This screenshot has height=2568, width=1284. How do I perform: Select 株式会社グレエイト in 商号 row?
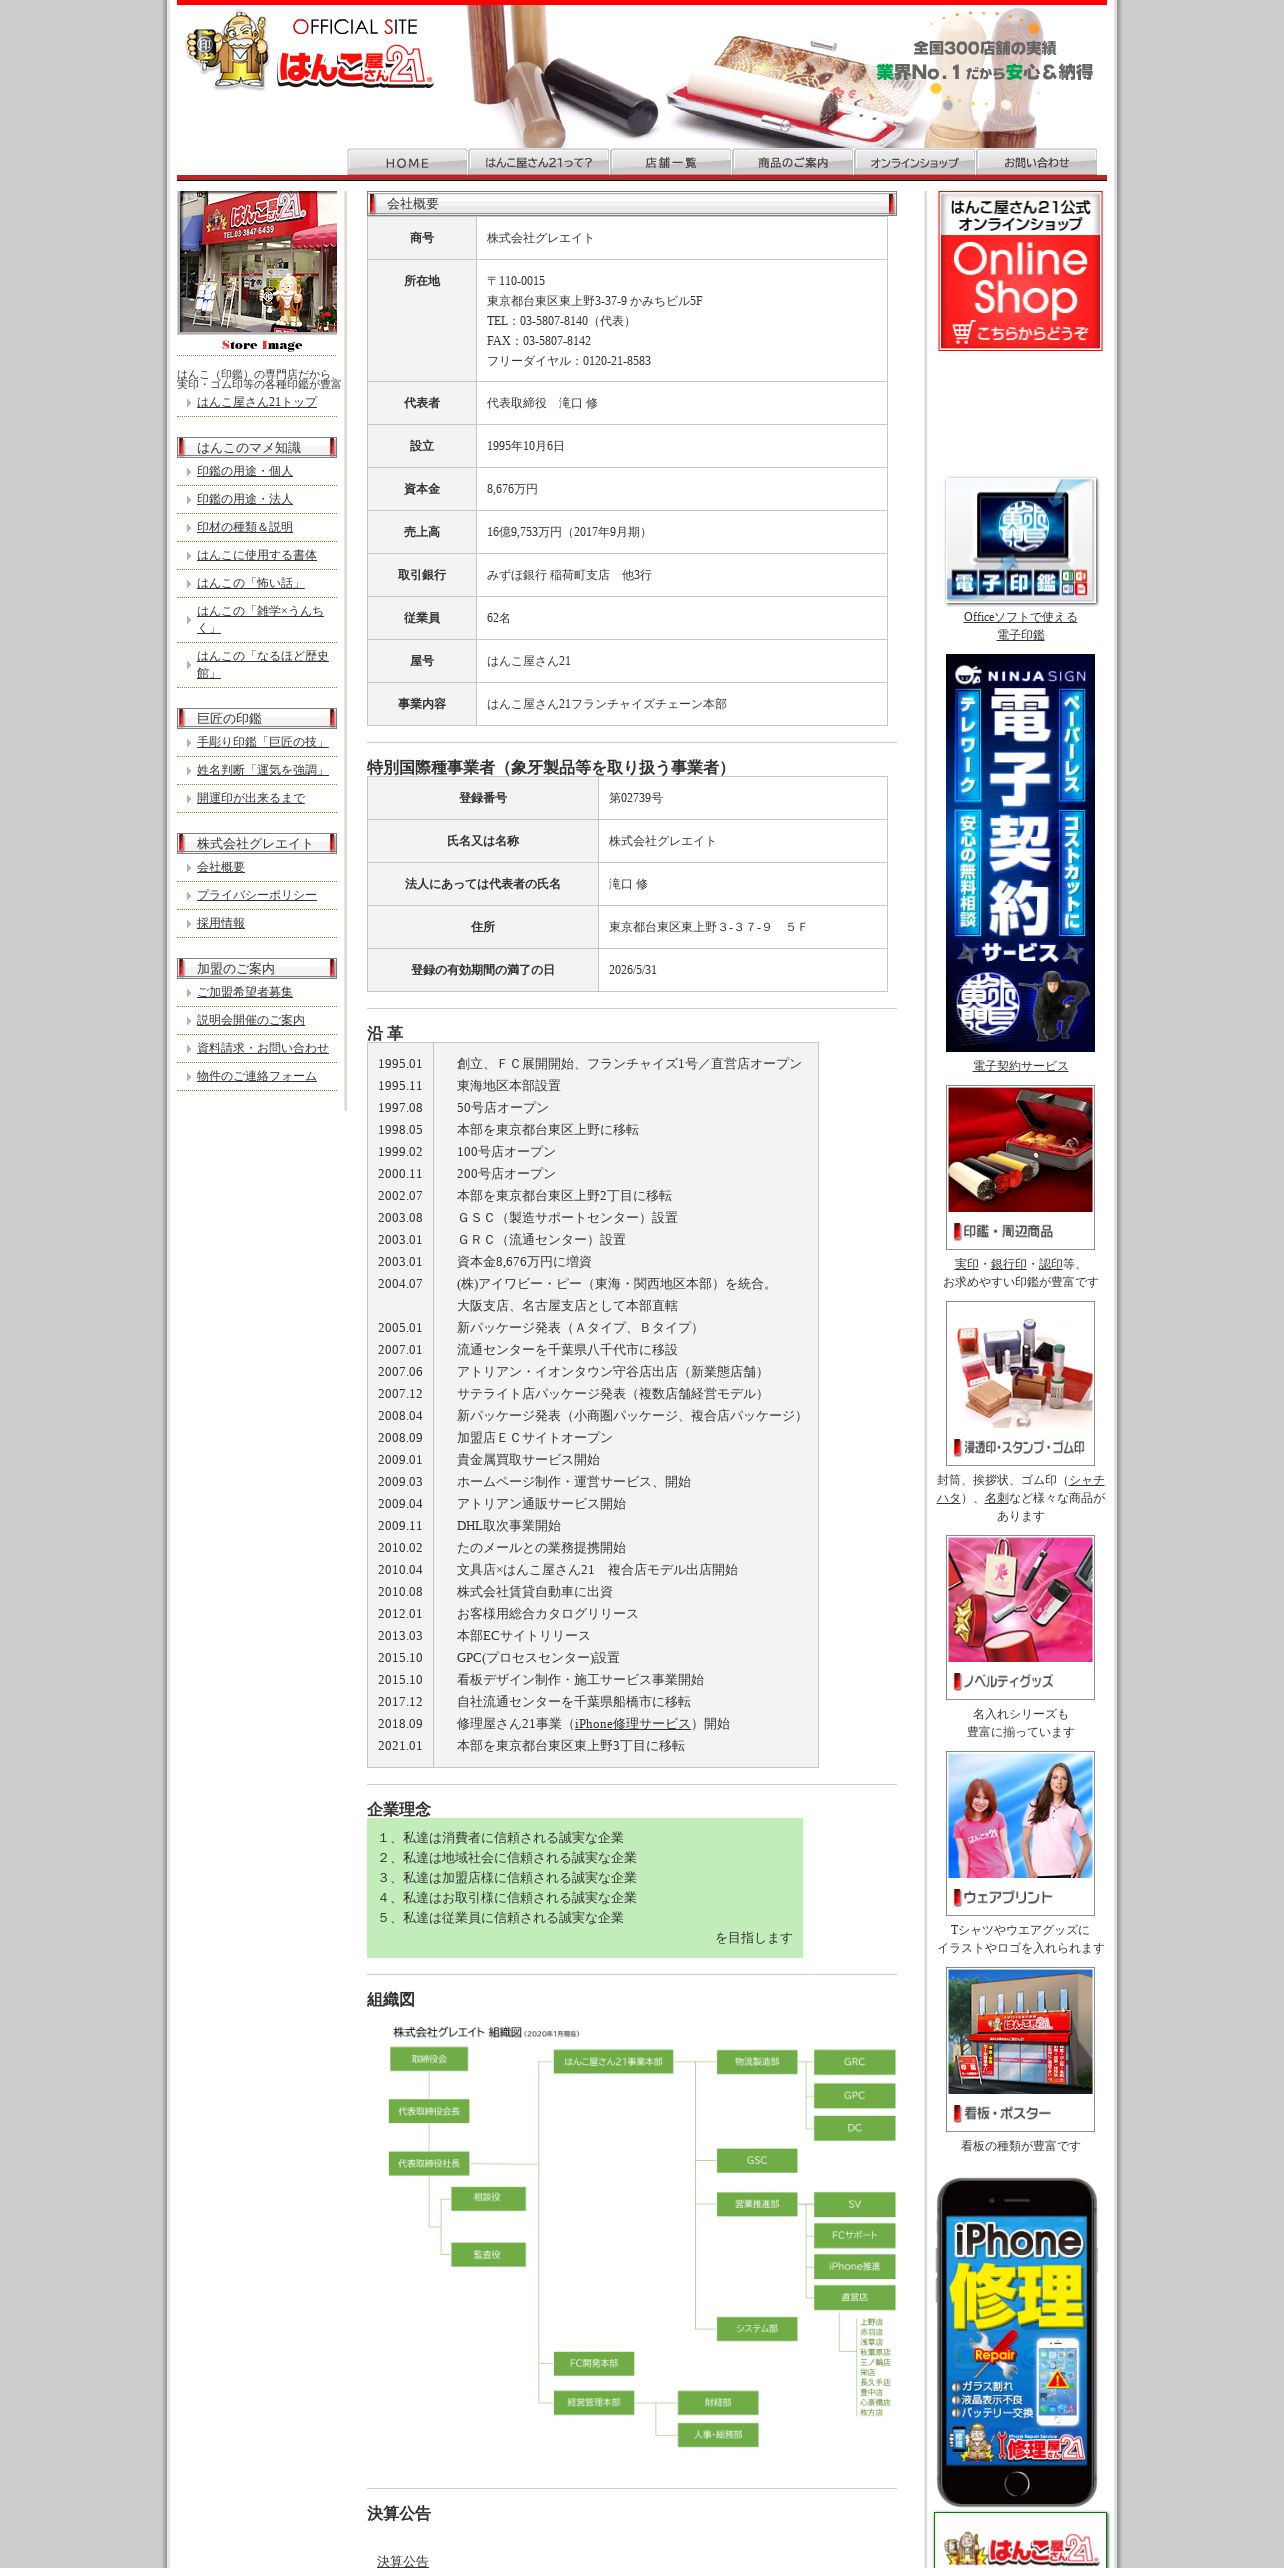point(540,238)
